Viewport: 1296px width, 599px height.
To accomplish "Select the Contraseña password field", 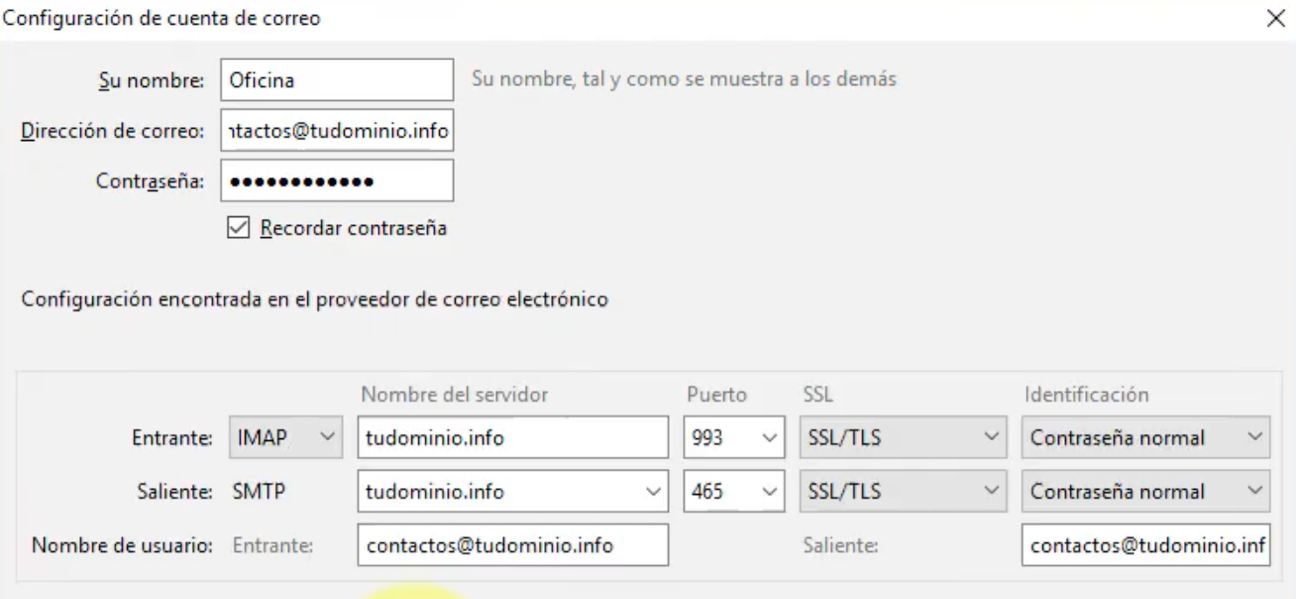I will tap(336, 182).
